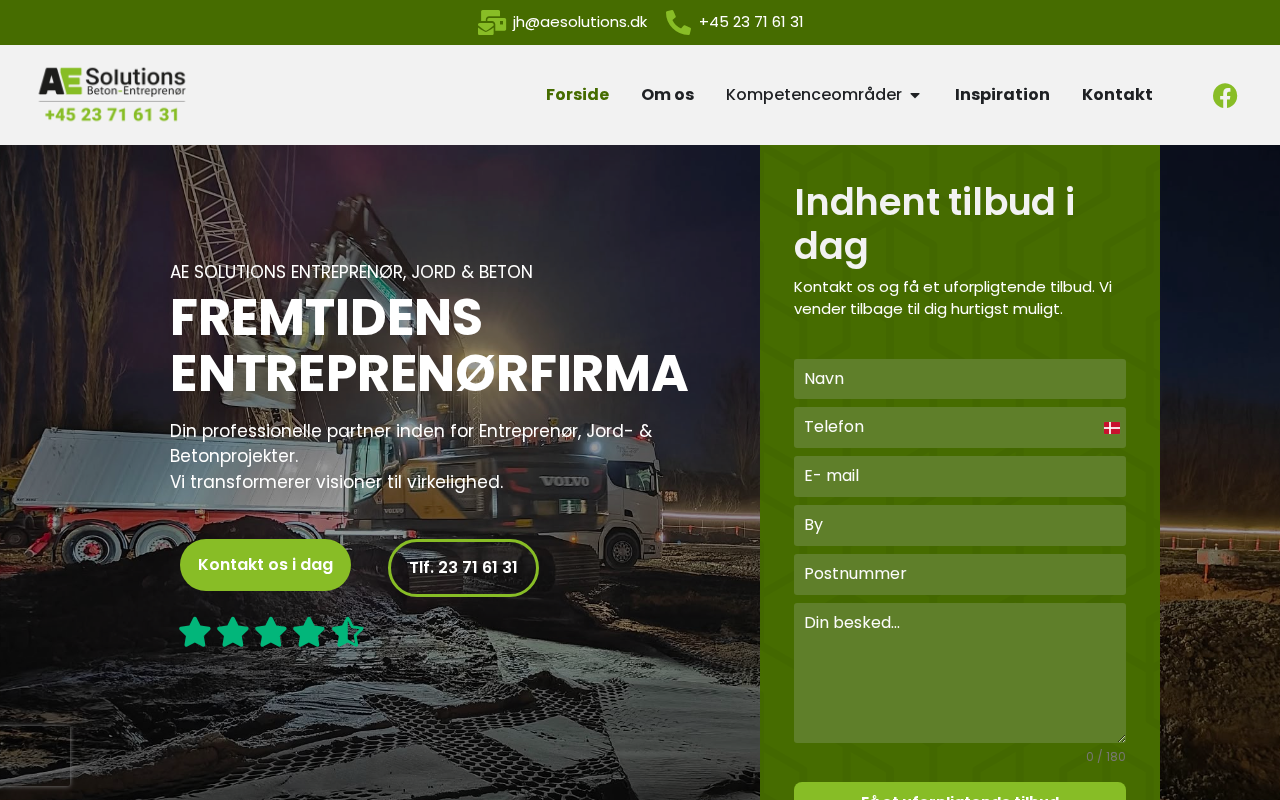The image size is (1280, 800).
Task: Click the phone handset icon in top bar
Action: coord(678,22)
